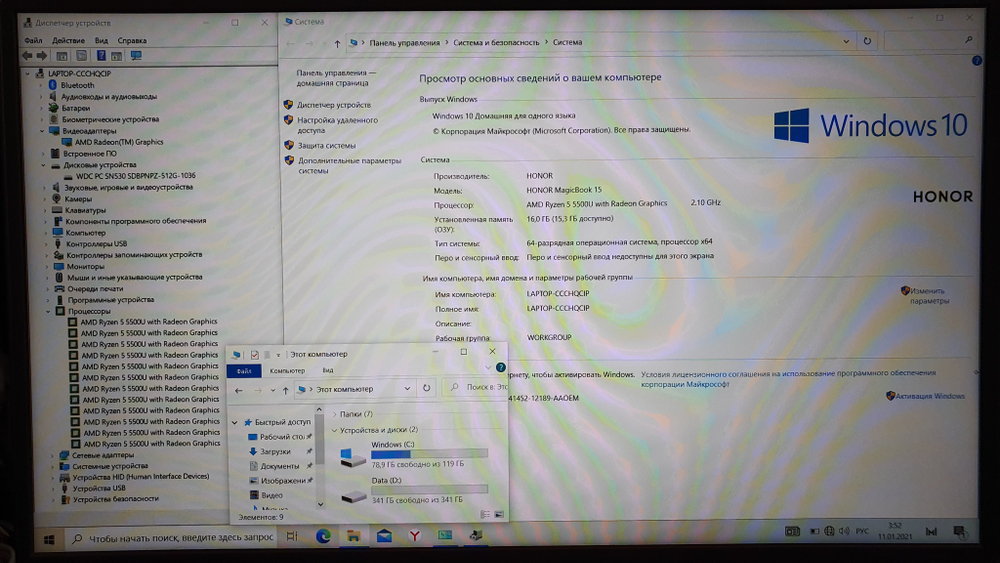Collapse the Процессоры category
Image resolution: width=1000 pixels, height=563 pixels.
48,311
